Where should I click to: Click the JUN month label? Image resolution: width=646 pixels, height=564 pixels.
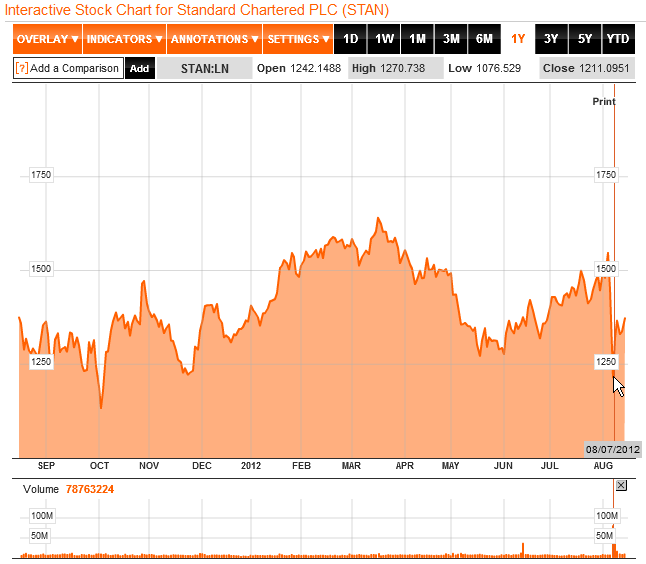(503, 466)
